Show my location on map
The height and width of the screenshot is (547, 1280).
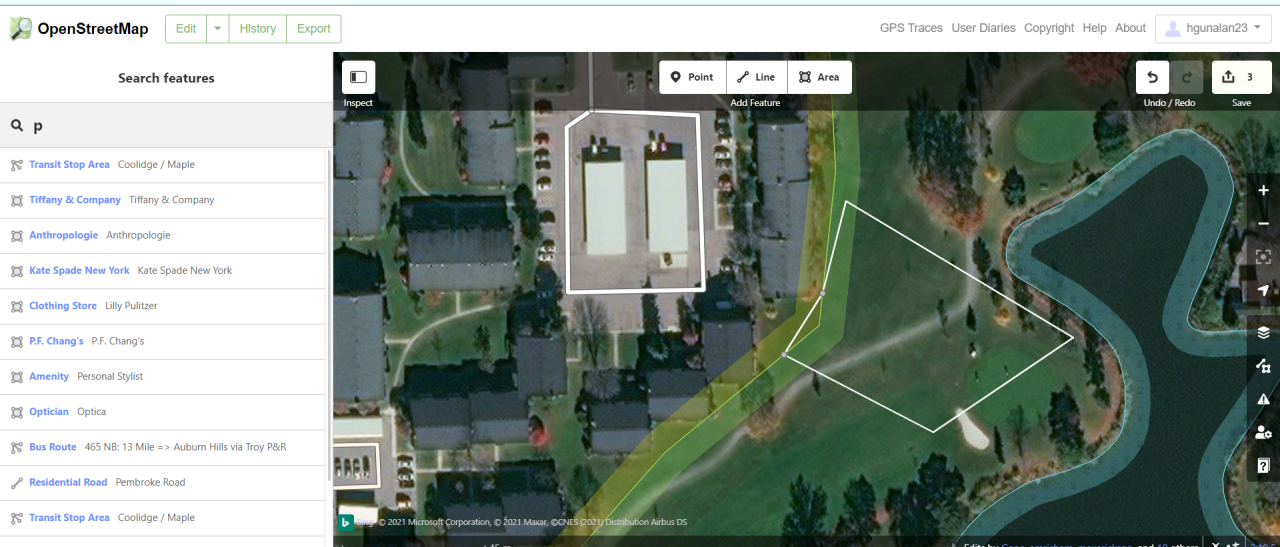tap(1264, 291)
